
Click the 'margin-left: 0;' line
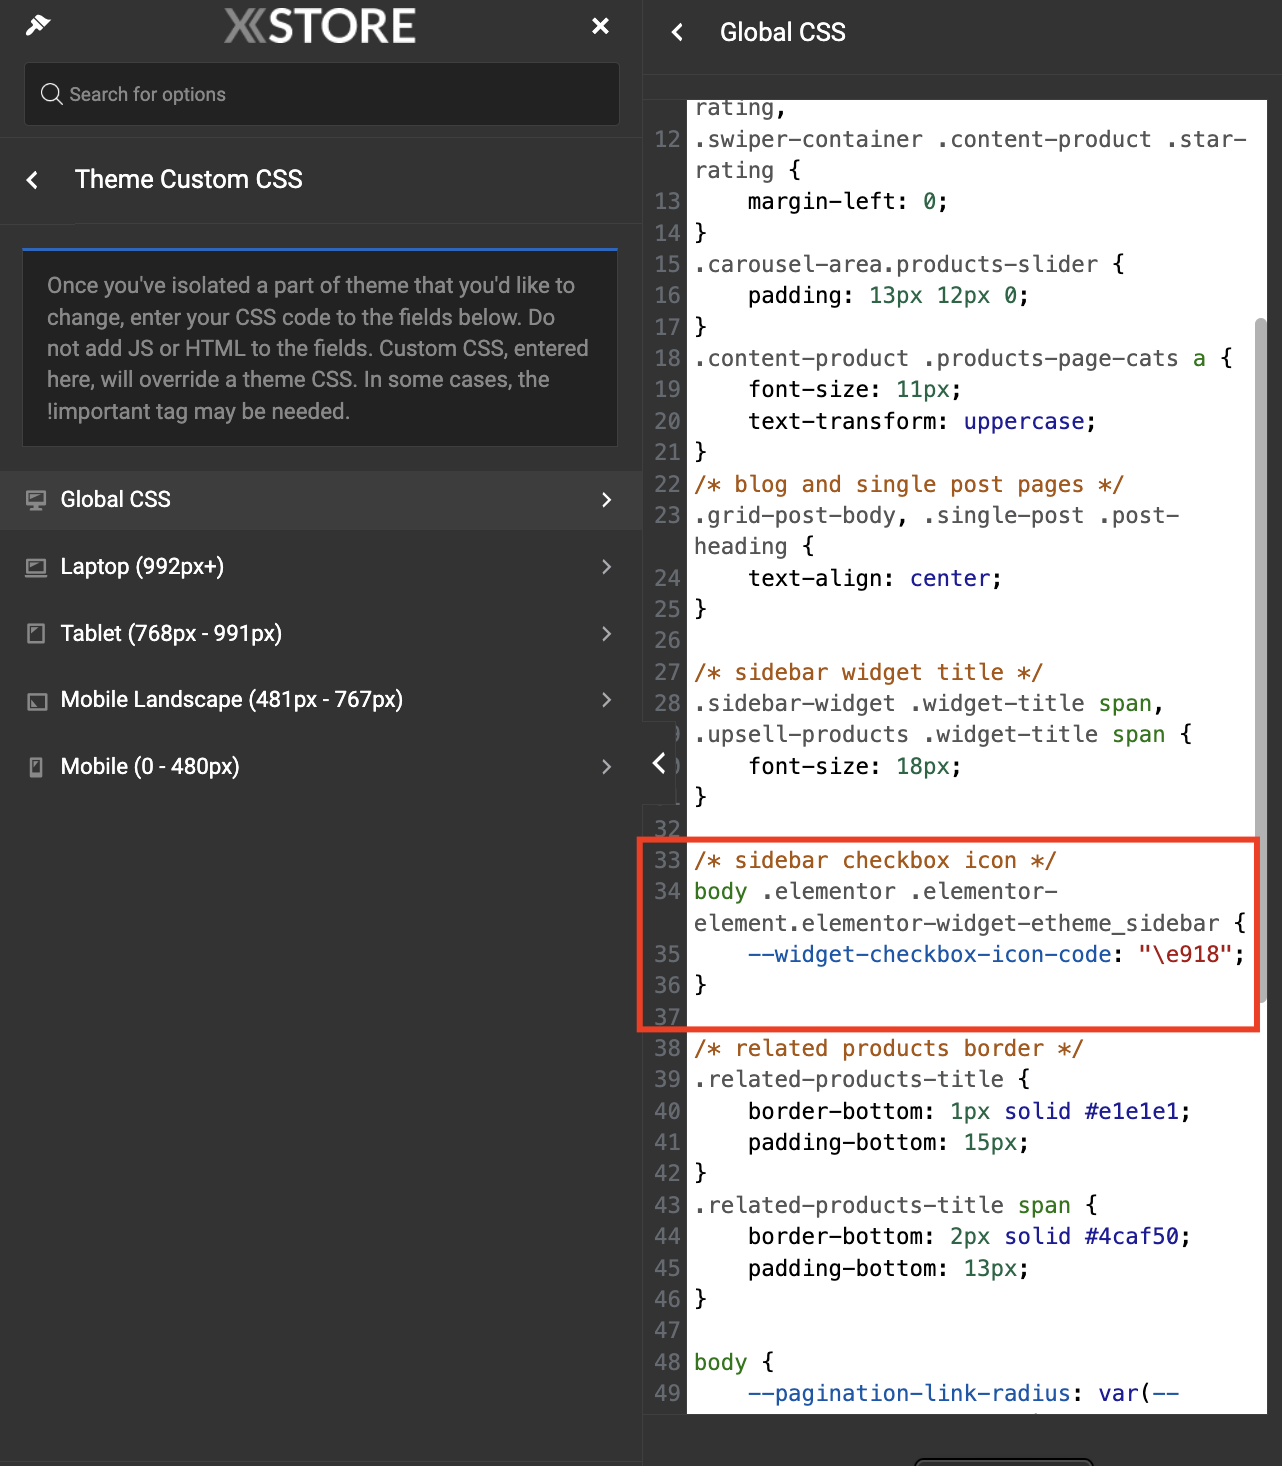point(848,201)
